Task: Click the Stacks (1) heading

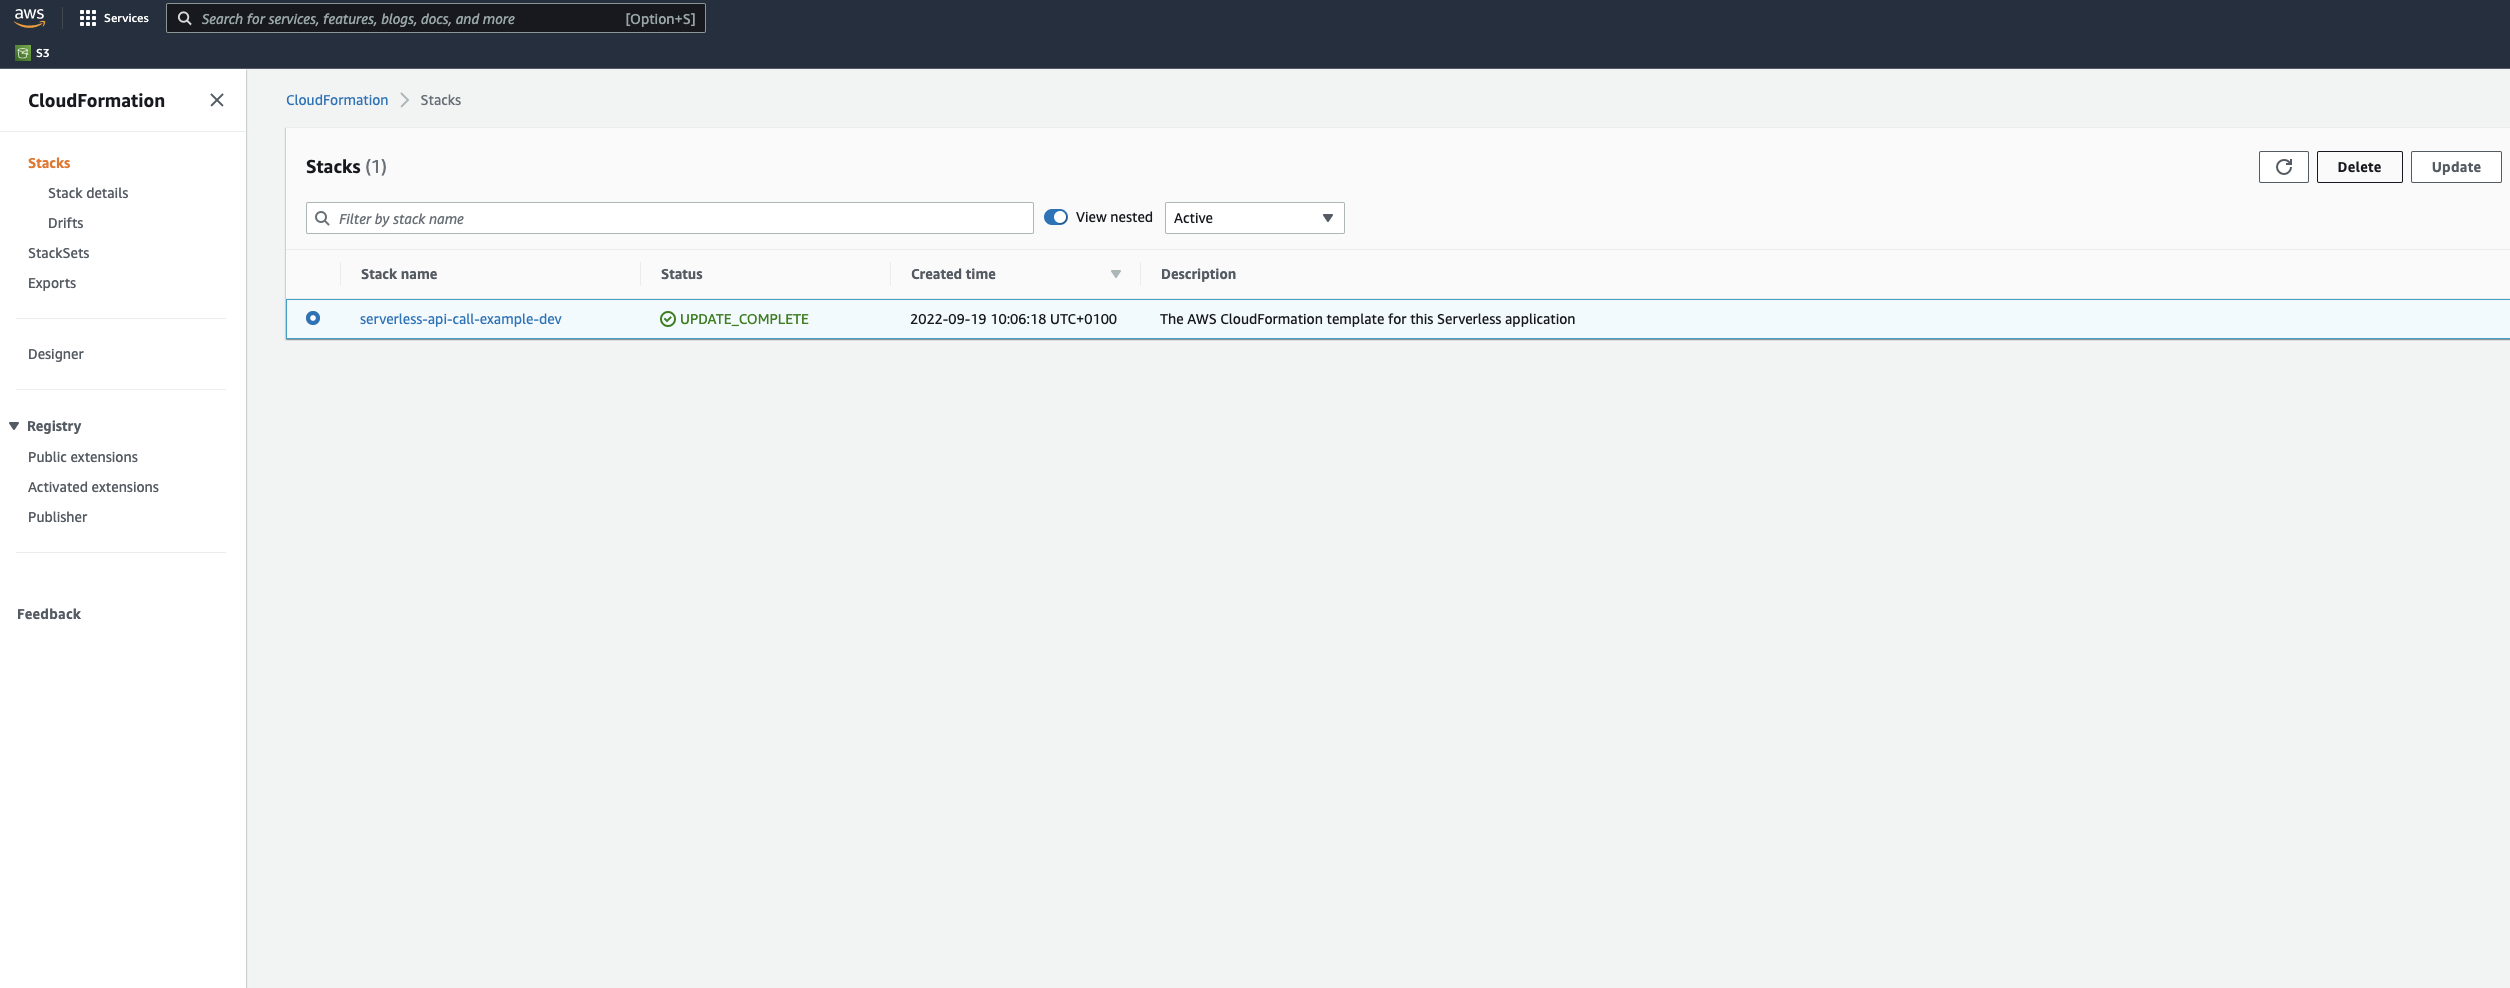Action: pos(346,167)
